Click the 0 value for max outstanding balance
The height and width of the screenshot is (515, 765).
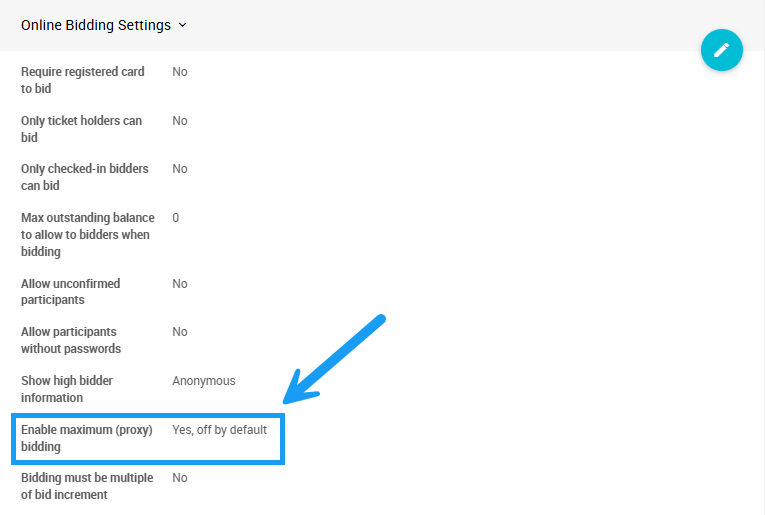pyautogui.click(x=176, y=218)
